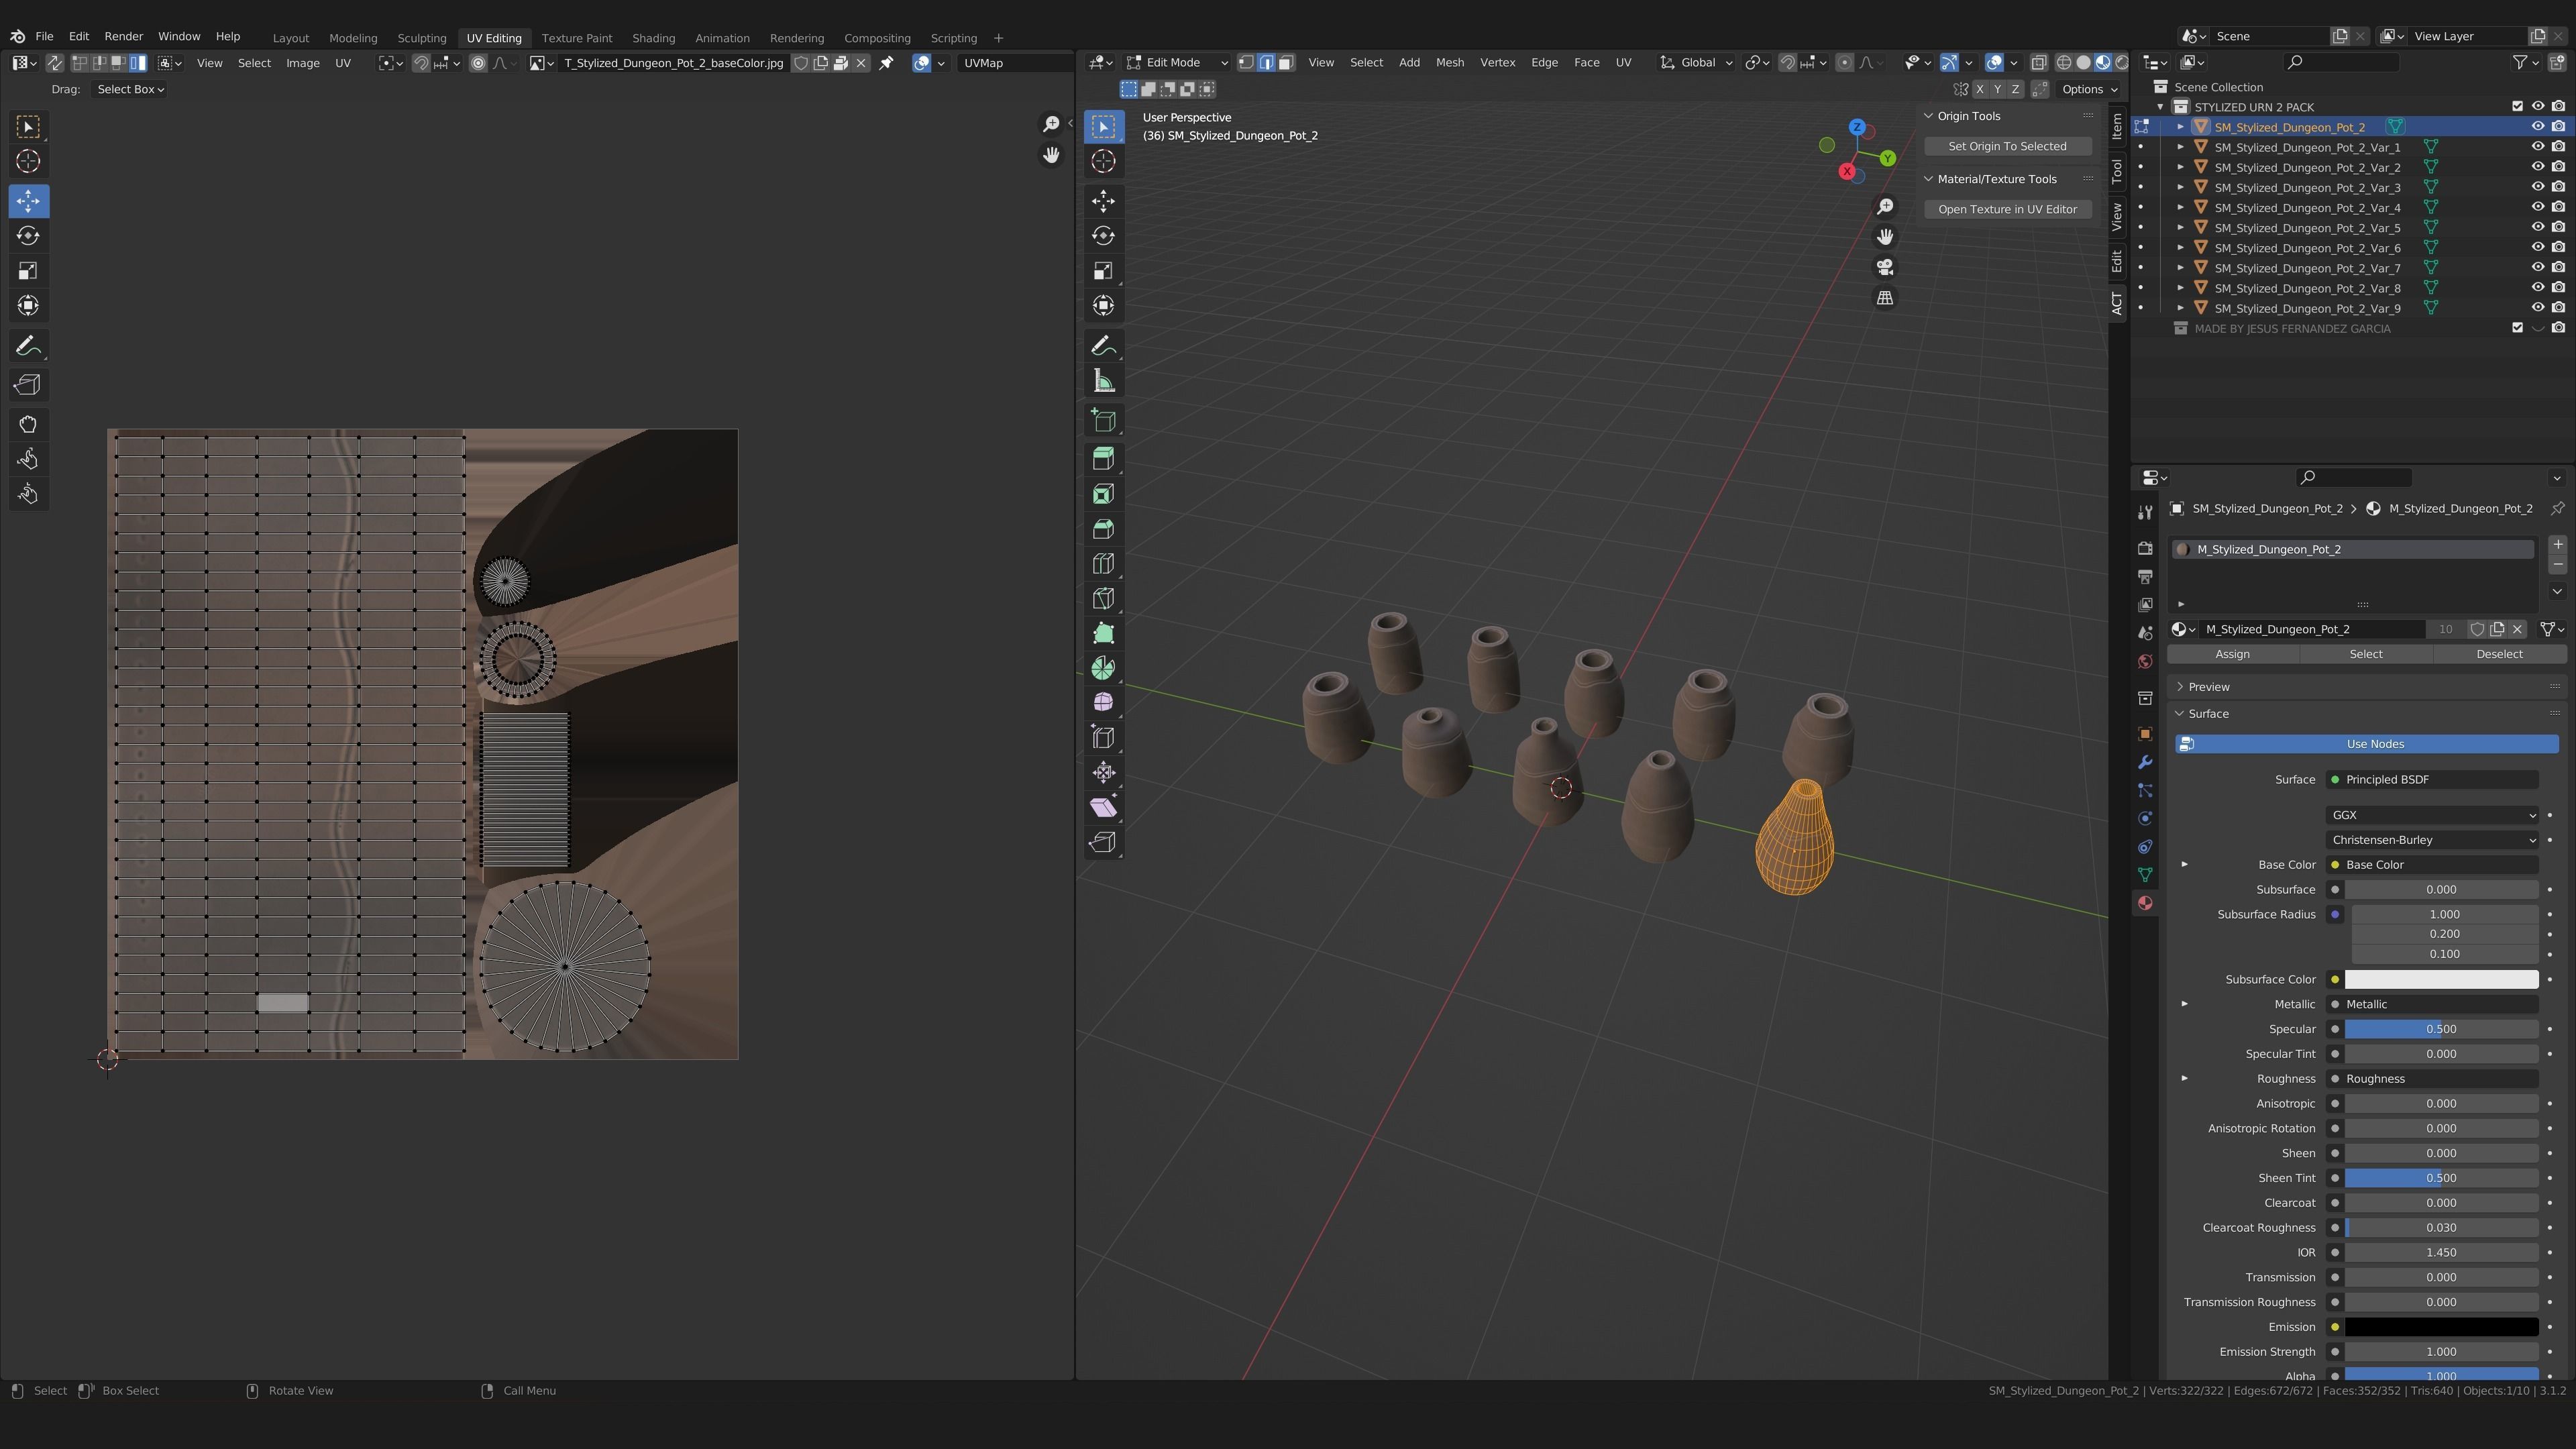The image size is (2576, 1449).
Task: Expand the Base Color input row
Action: click(x=2184, y=865)
